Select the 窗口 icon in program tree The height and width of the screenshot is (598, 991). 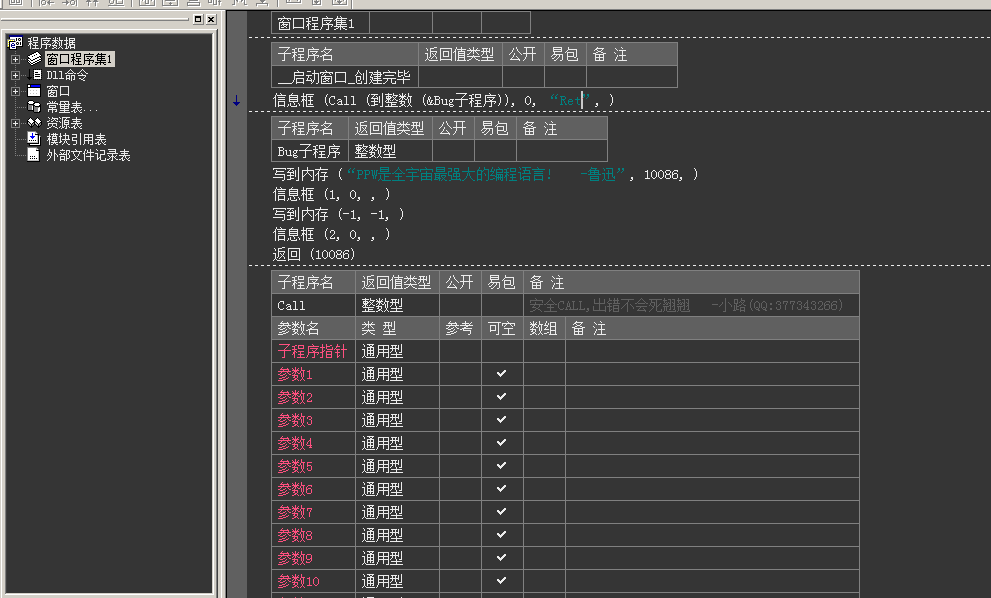point(34,91)
